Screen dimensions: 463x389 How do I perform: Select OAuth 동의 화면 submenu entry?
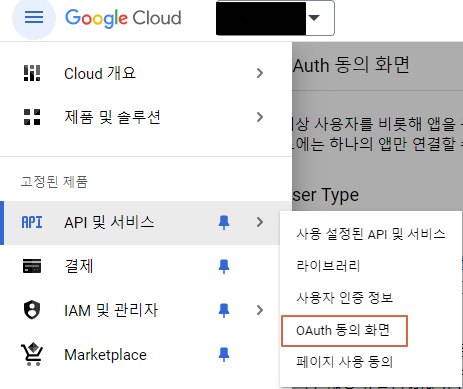344,331
